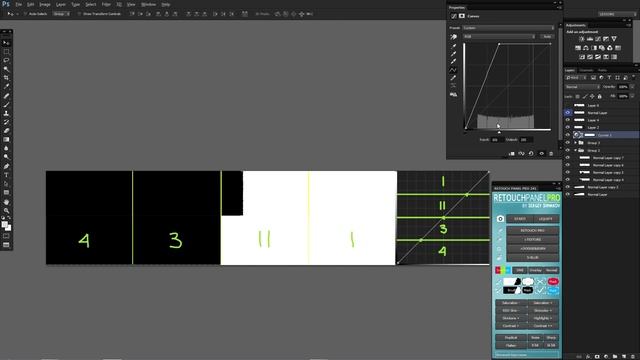The height and width of the screenshot is (360, 640).
Task: Select the Magic Wand tool
Action: click(x=6, y=69)
